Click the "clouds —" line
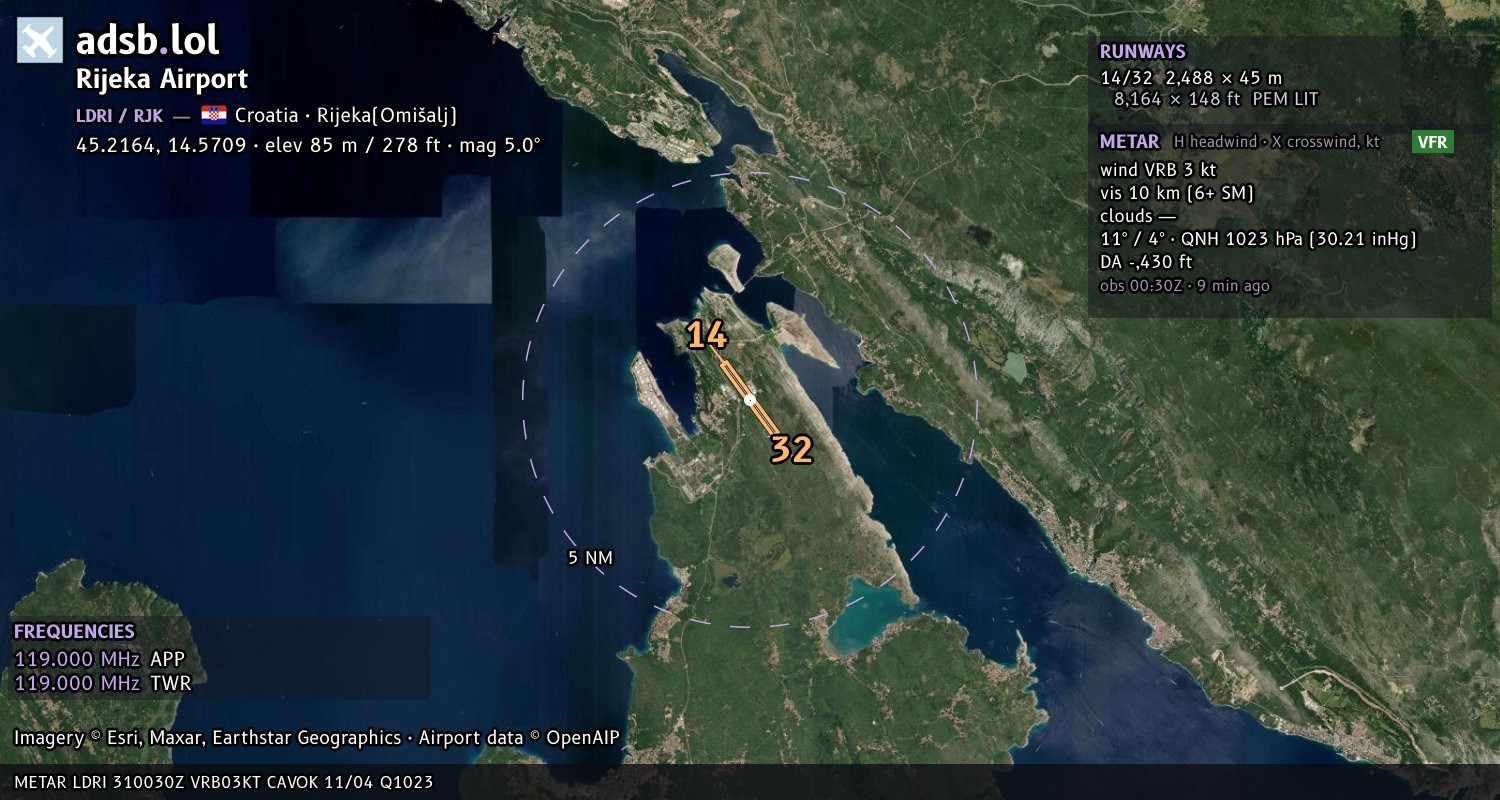This screenshot has height=800, width=1500. pos(1138,216)
